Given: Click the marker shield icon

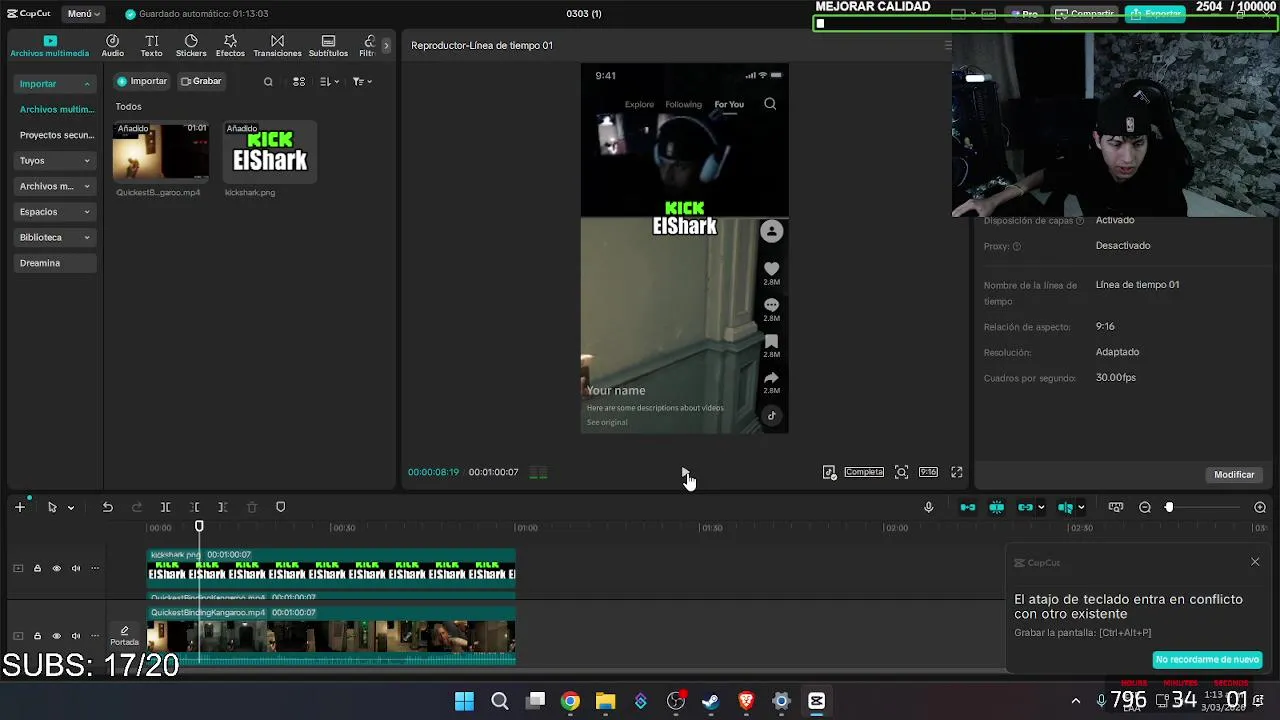Looking at the screenshot, I should point(280,507).
